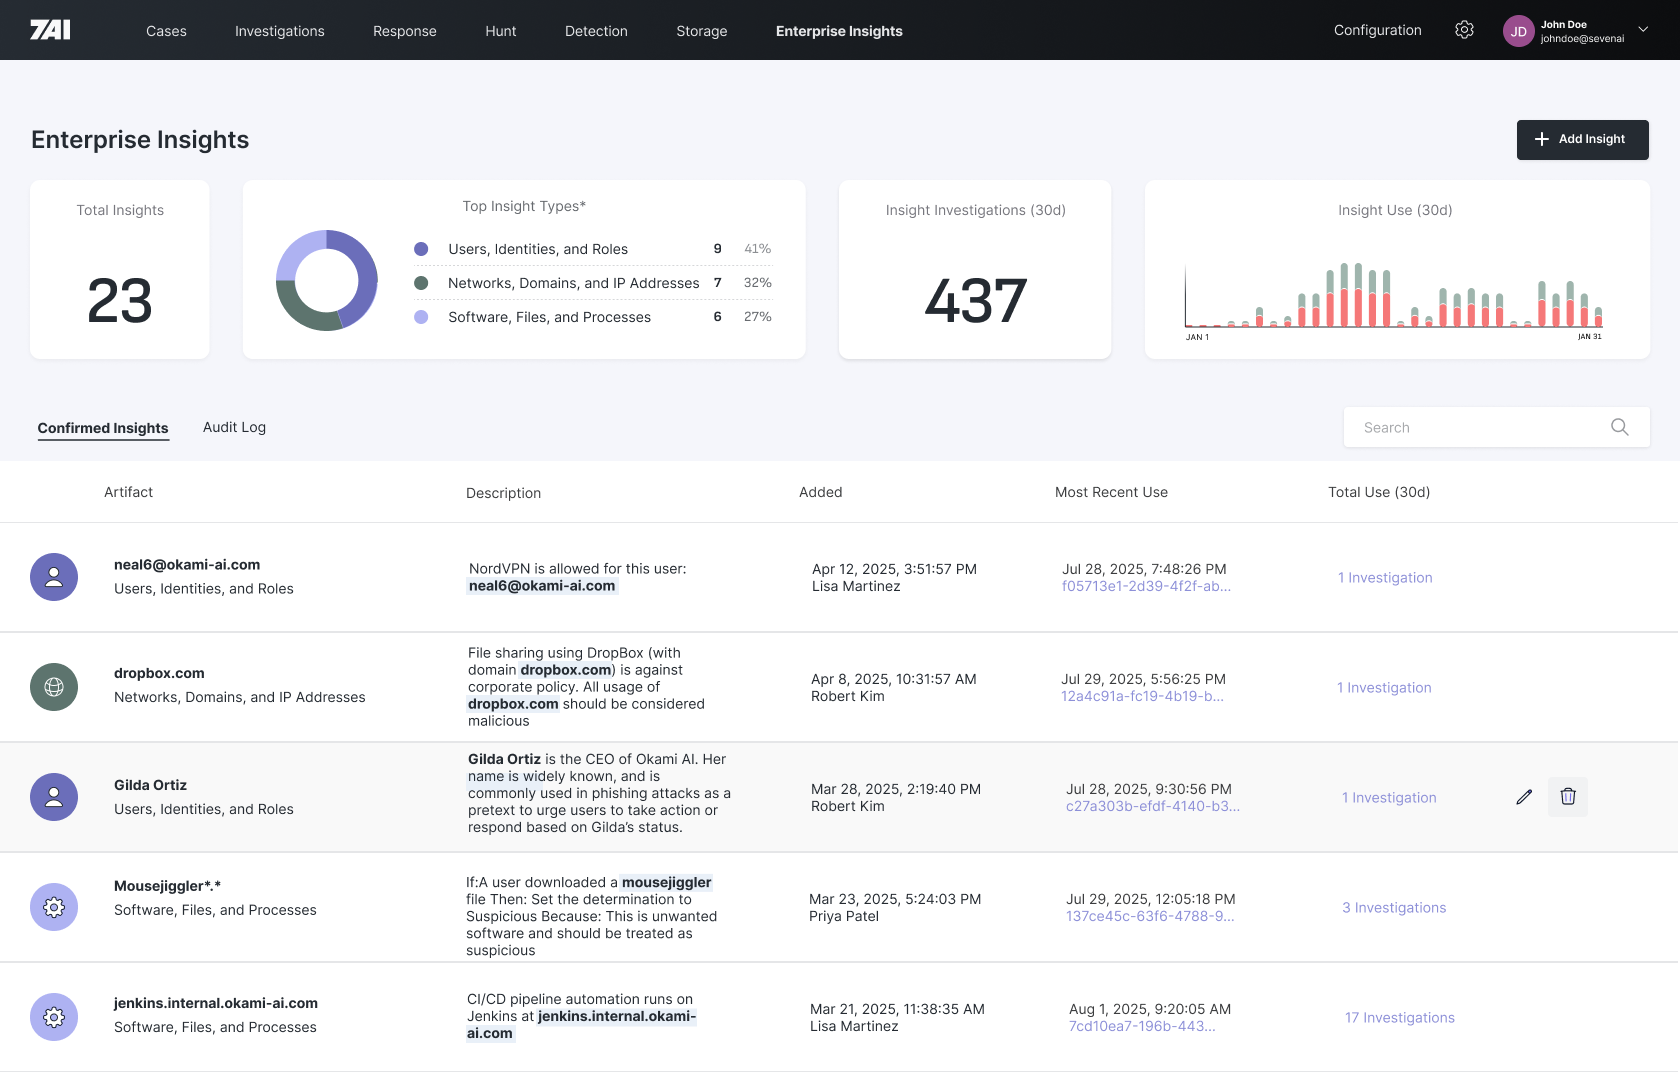Image resolution: width=1680 pixels, height=1080 pixels.
Task: Click the JD user avatar
Action: [x=1518, y=31]
